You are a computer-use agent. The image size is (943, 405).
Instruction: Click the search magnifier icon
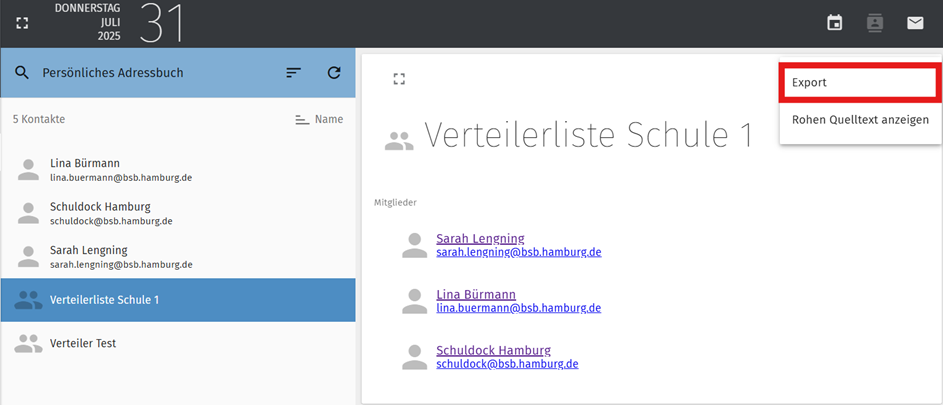pos(22,73)
